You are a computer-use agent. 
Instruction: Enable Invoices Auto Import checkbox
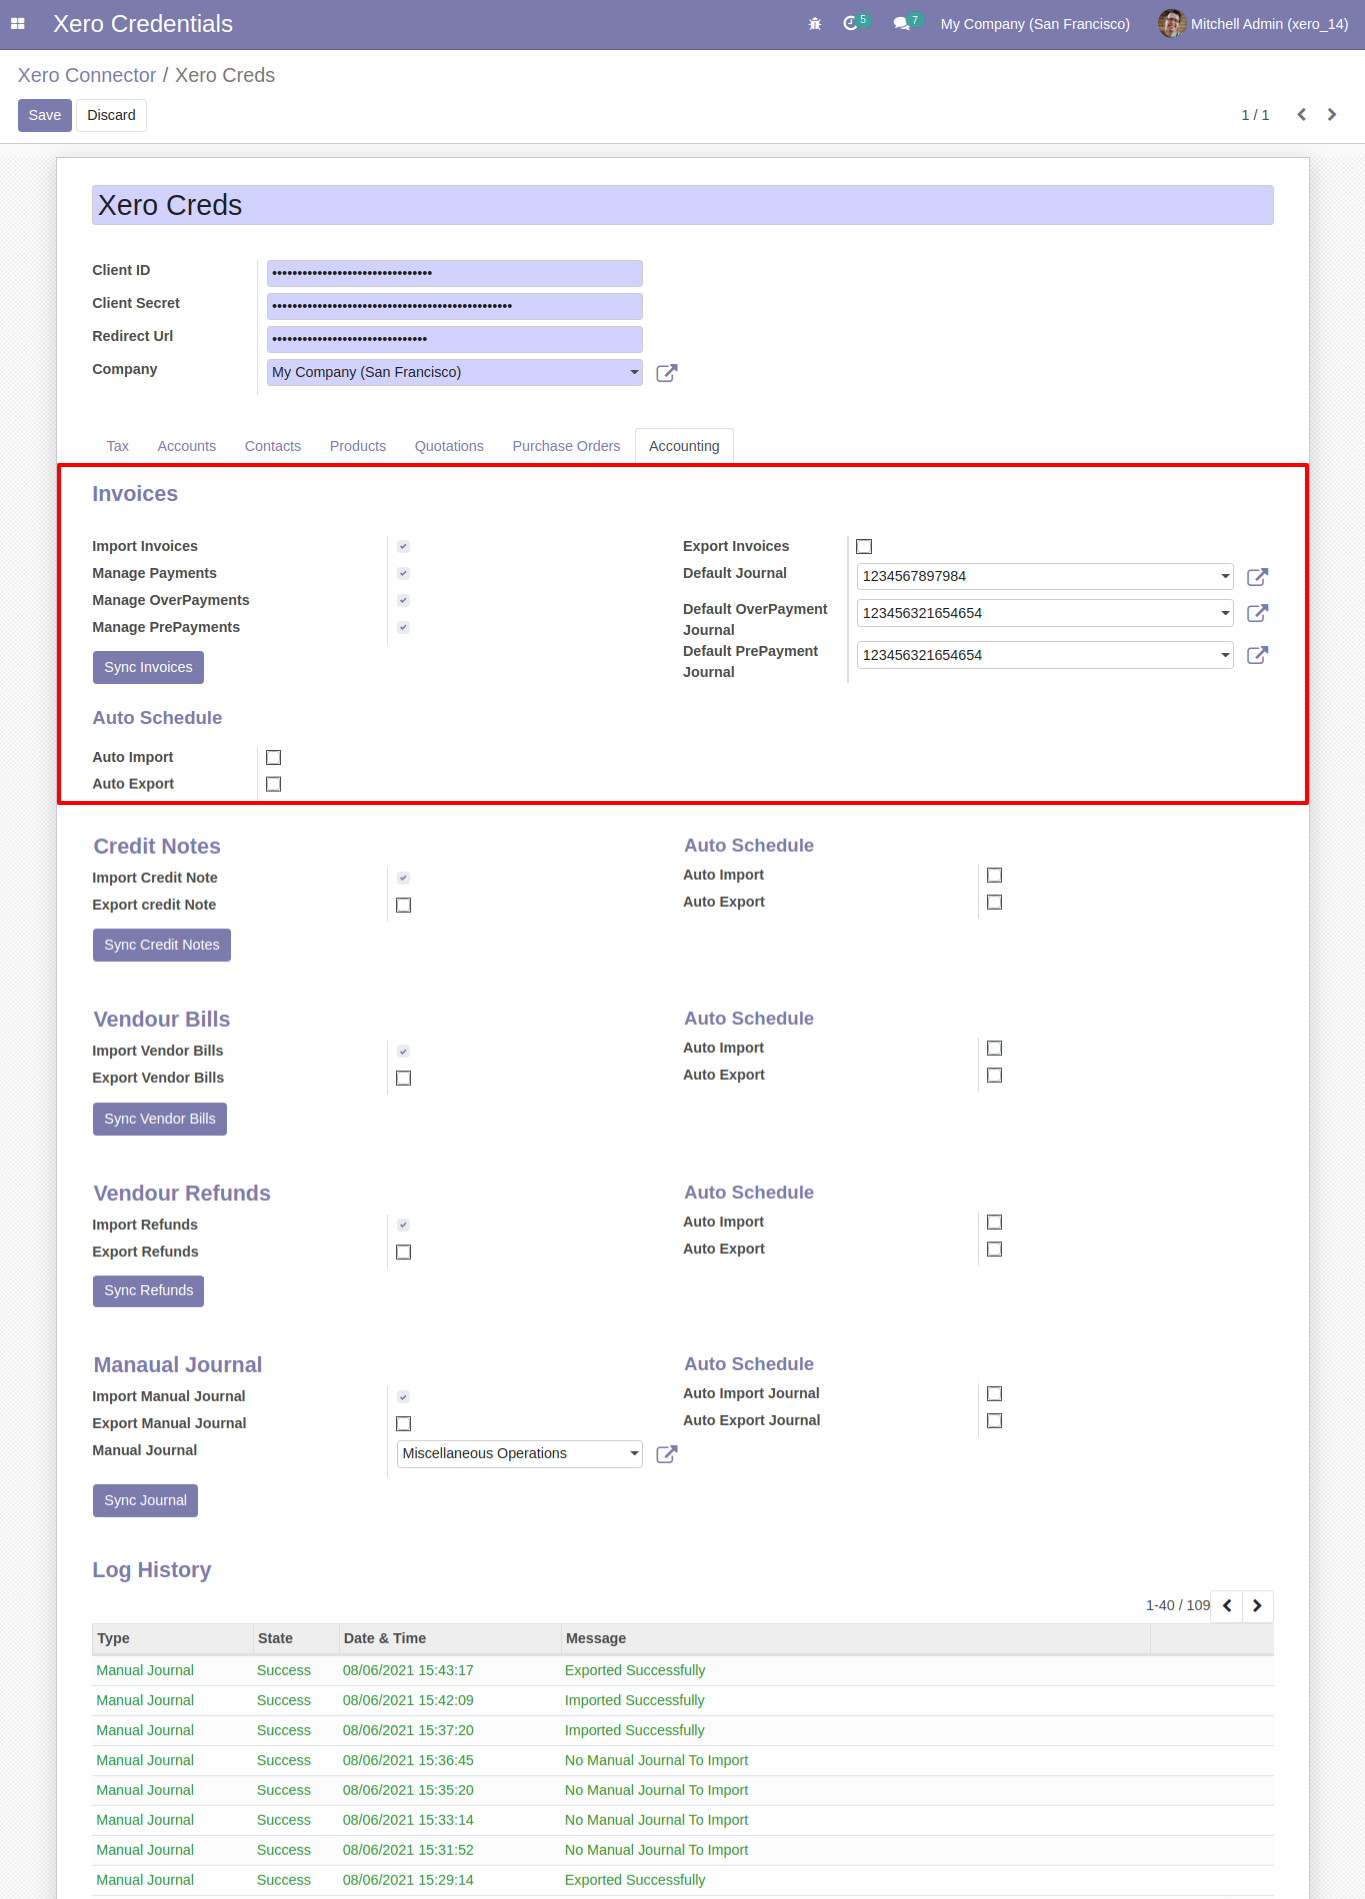click(x=273, y=758)
